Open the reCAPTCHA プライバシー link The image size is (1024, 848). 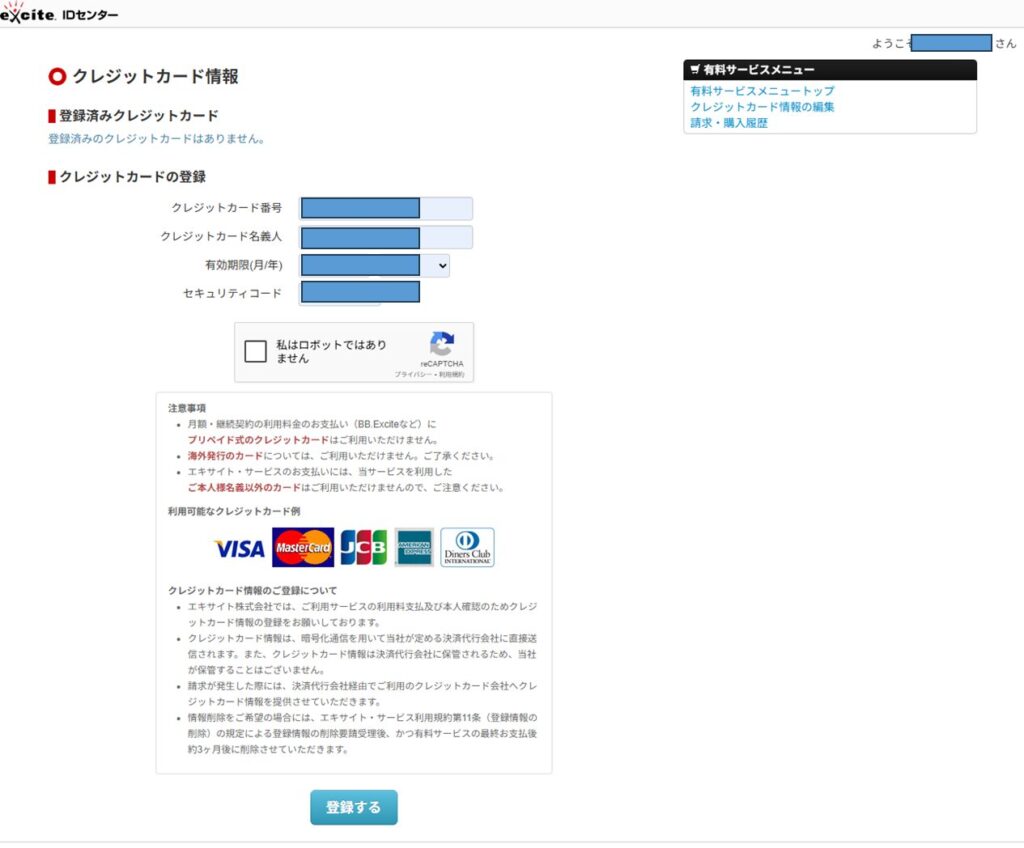click(x=411, y=374)
